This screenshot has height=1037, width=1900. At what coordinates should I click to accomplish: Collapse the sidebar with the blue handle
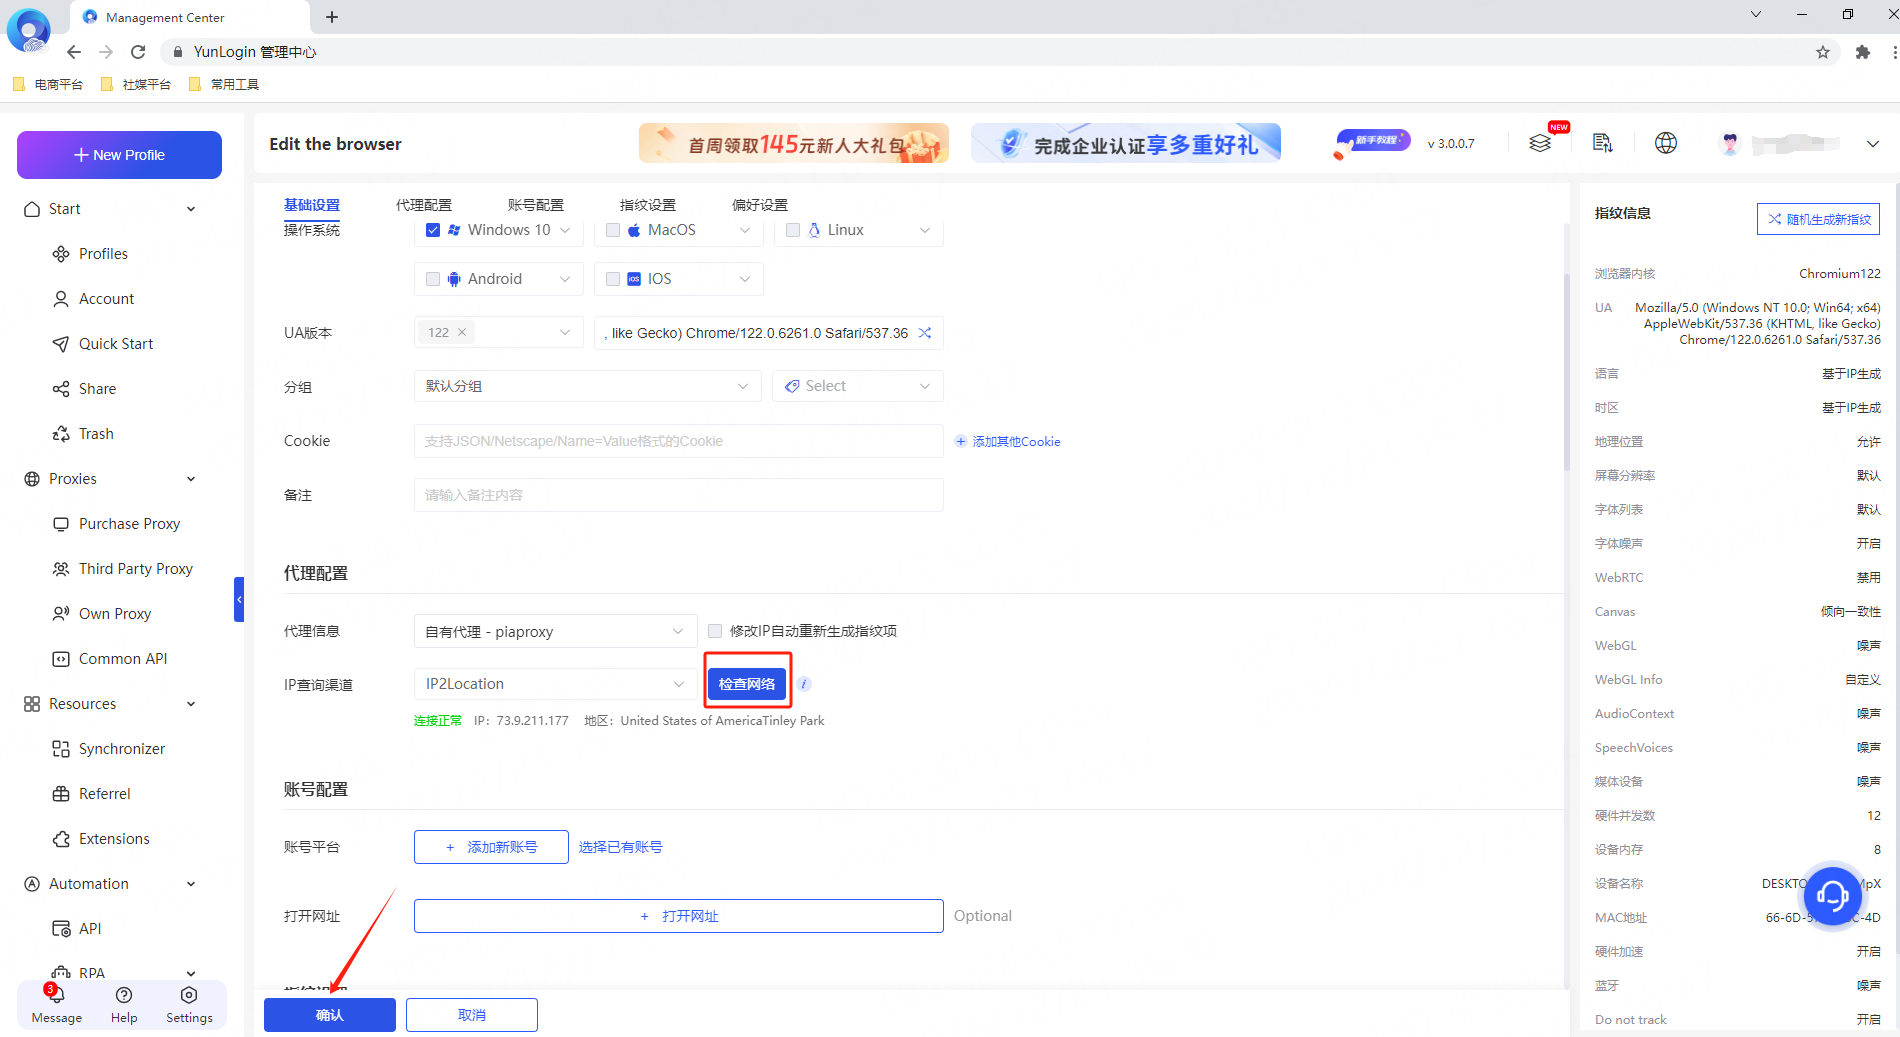(x=239, y=599)
